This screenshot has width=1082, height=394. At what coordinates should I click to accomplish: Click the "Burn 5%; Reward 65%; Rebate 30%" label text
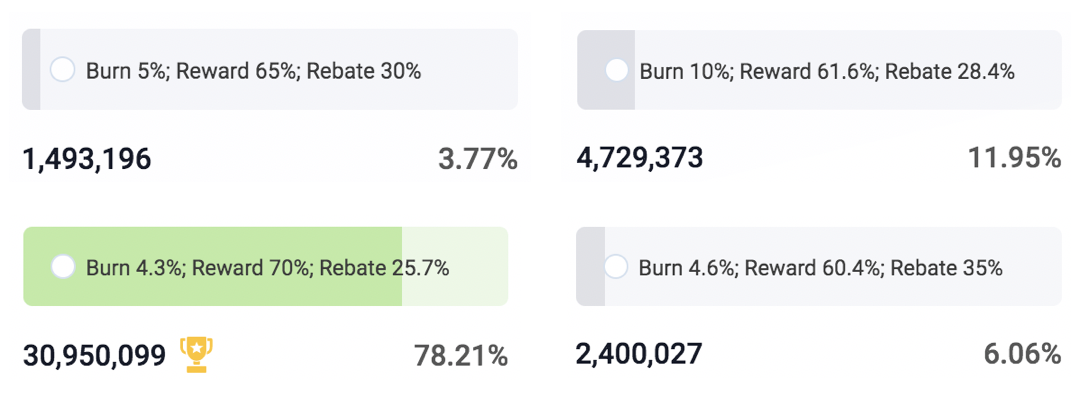coord(253,71)
